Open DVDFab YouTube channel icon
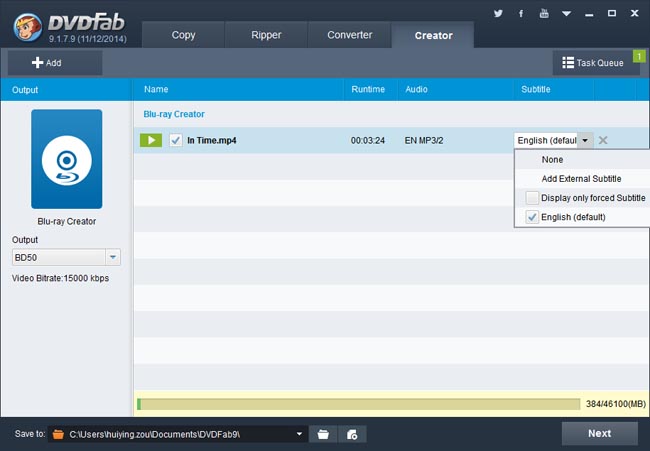 [x=544, y=14]
